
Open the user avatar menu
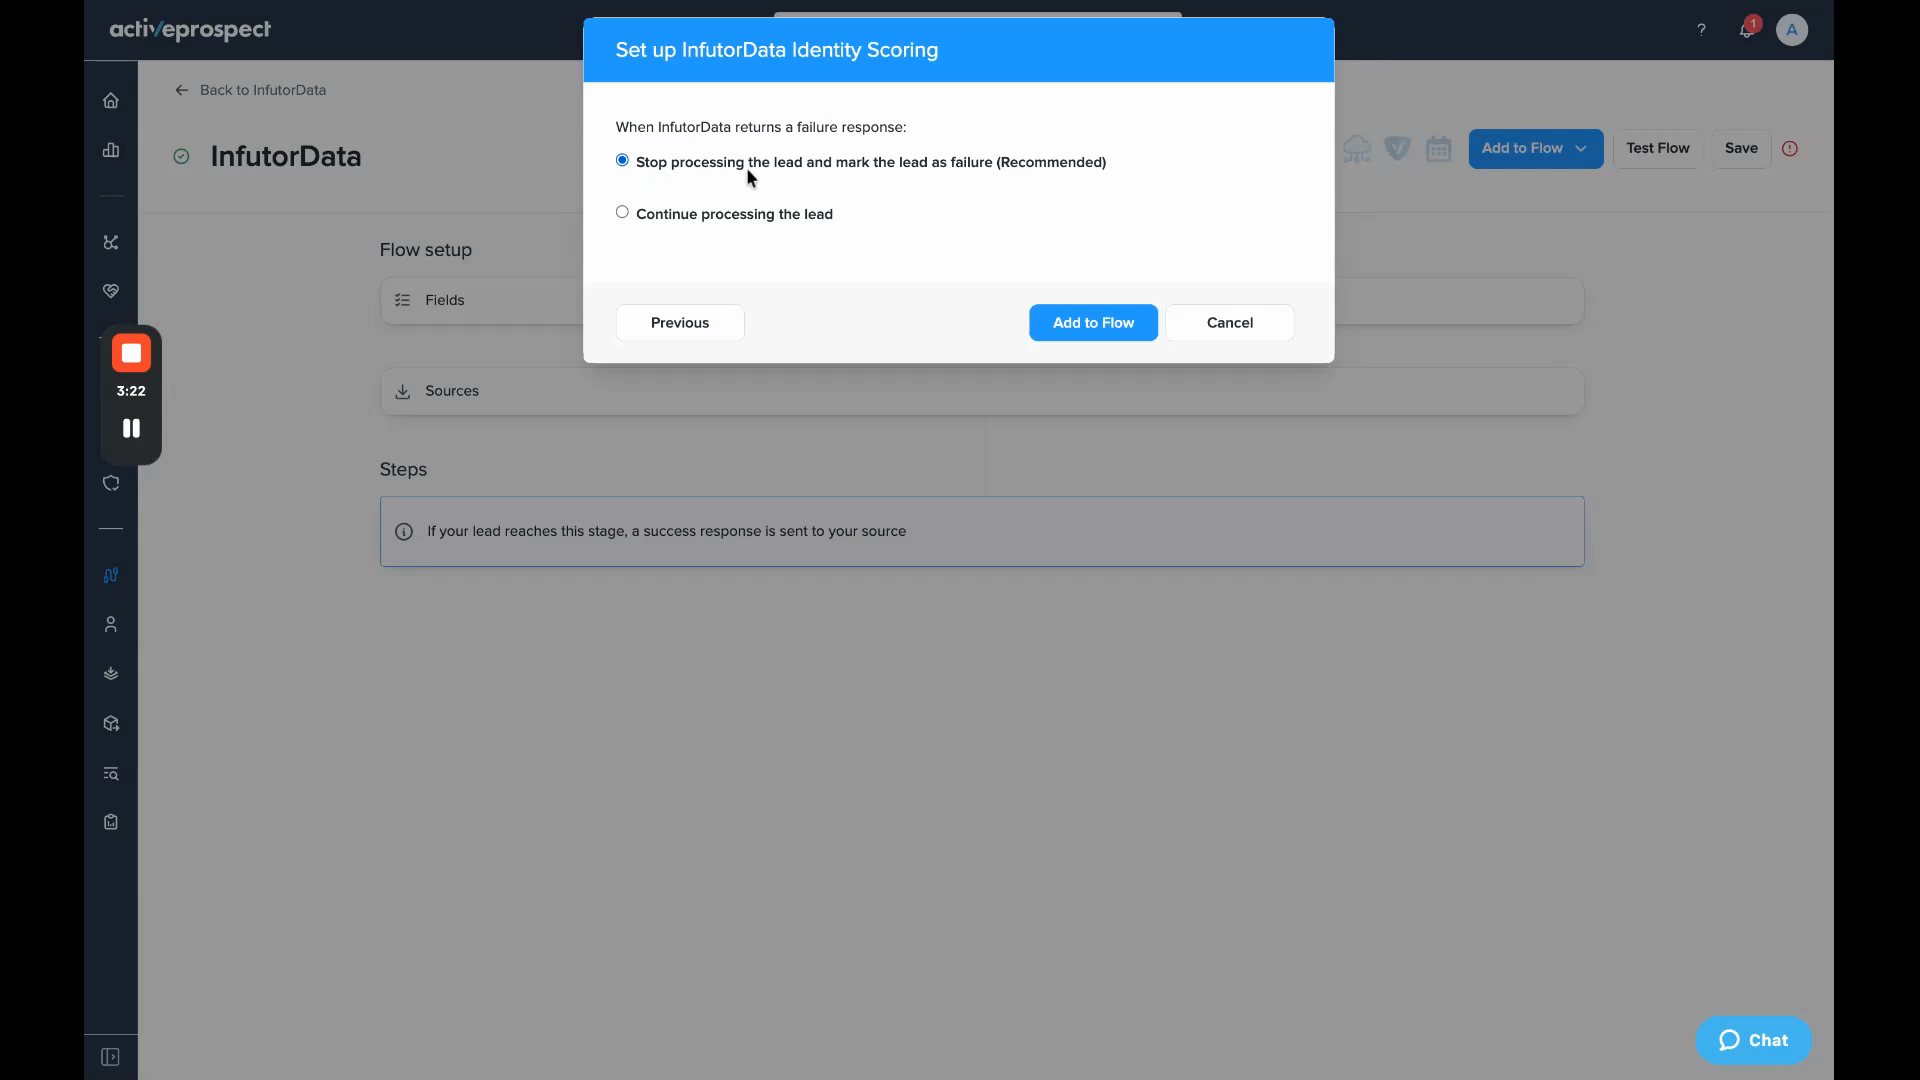[1791, 30]
